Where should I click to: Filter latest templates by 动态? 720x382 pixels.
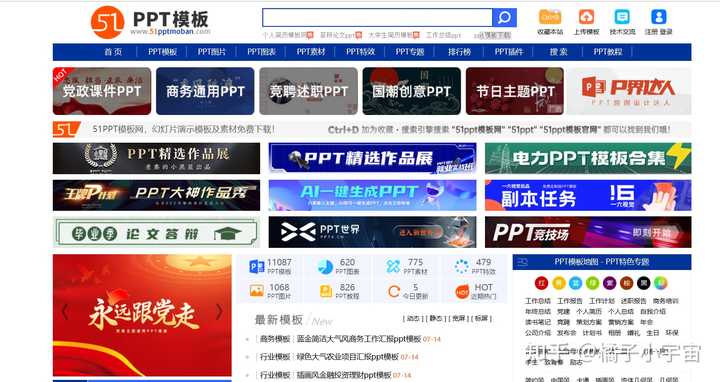[413, 318]
